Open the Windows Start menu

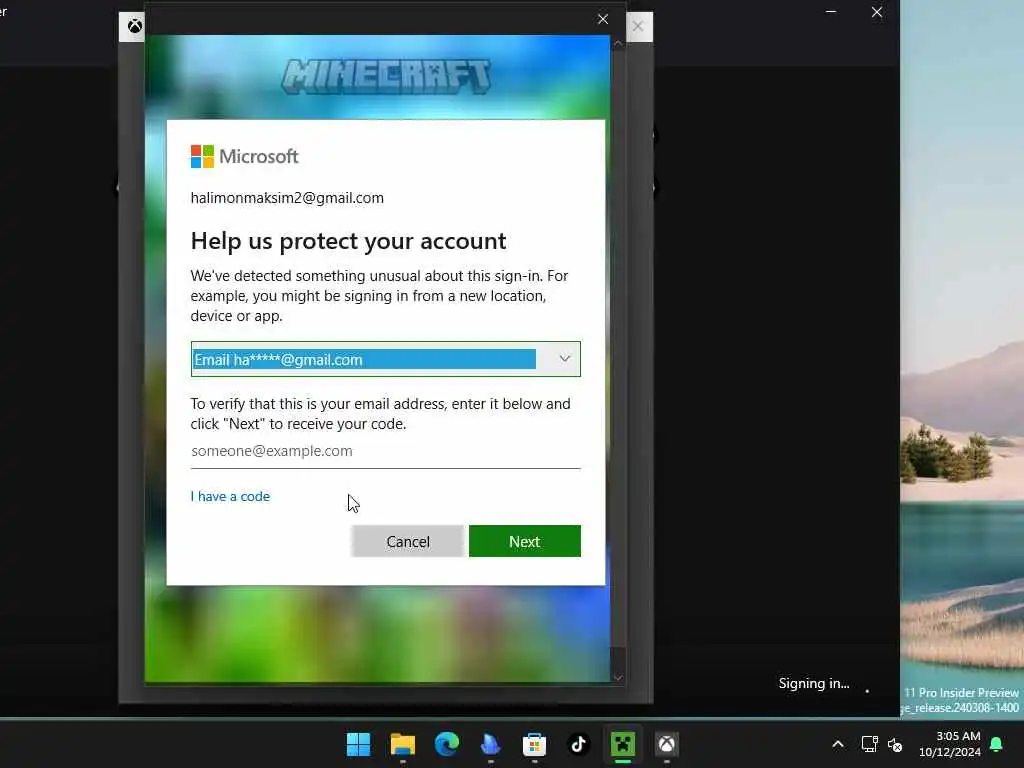point(358,744)
